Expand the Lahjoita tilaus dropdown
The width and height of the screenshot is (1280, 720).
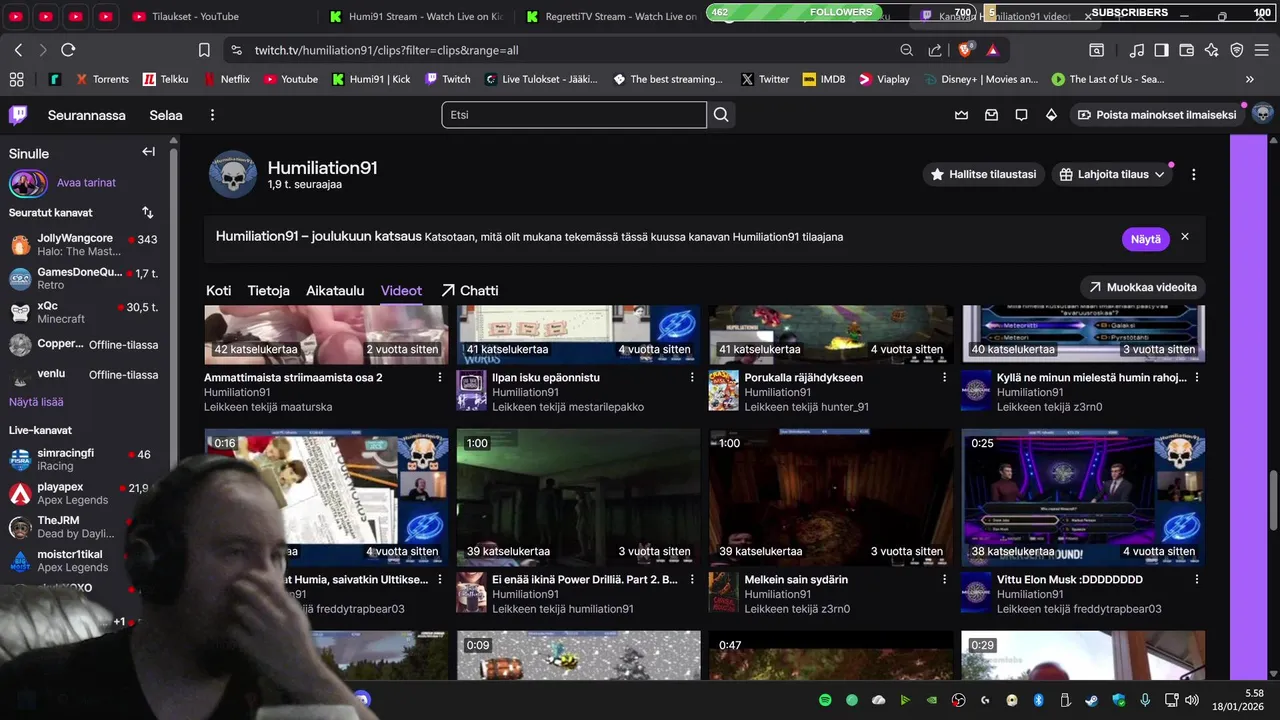click(1111, 174)
